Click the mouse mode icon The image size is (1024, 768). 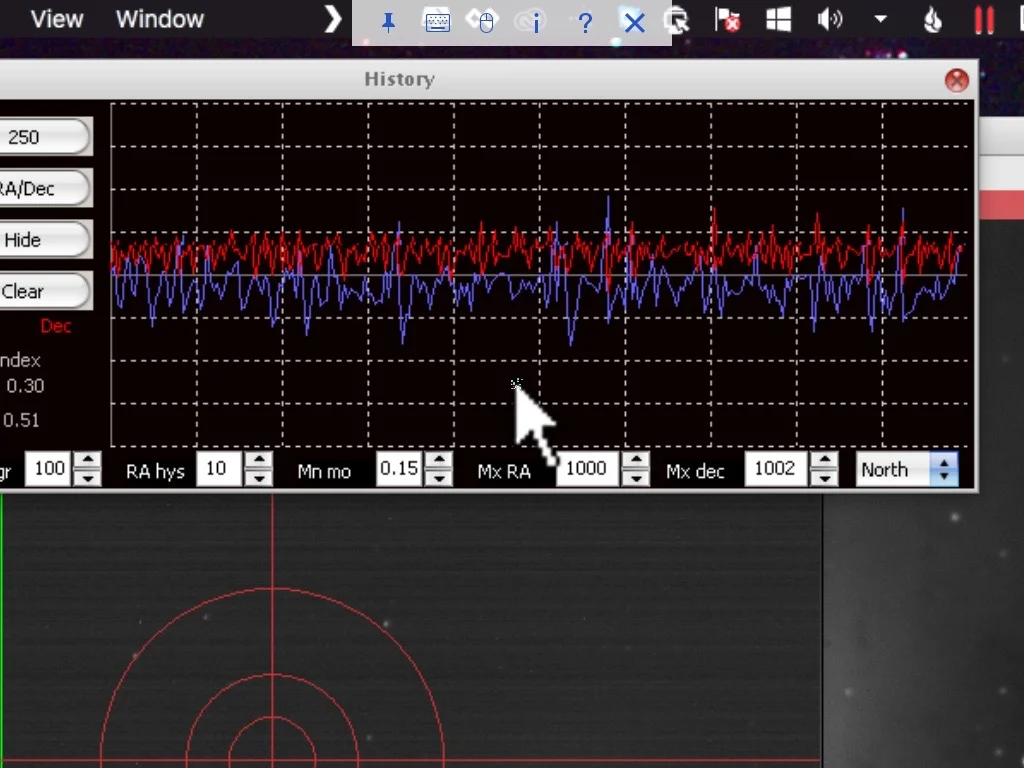click(483, 22)
